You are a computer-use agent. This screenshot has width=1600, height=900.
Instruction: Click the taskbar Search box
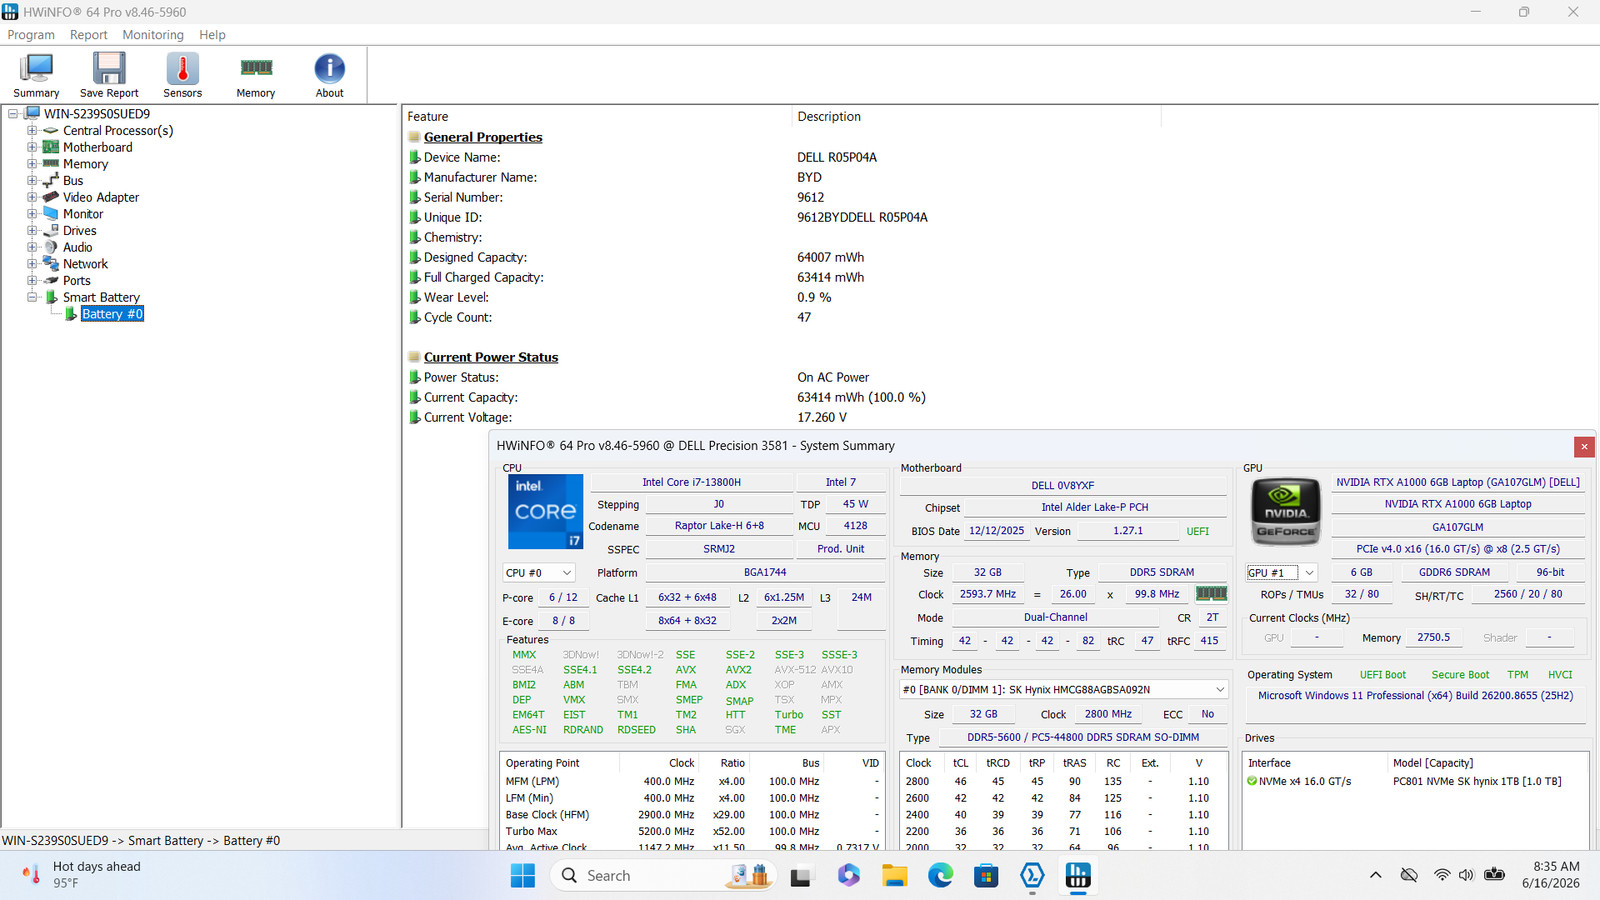pyautogui.click(x=662, y=876)
